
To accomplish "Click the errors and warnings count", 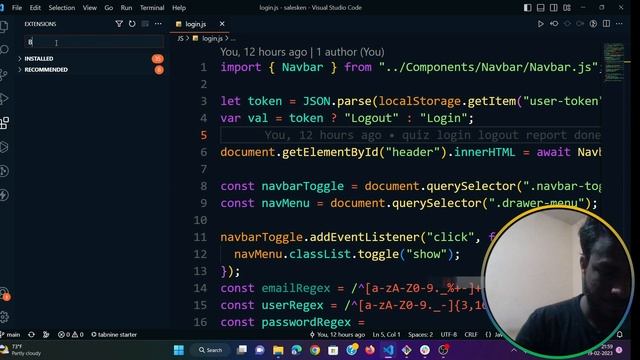I will (71, 334).
